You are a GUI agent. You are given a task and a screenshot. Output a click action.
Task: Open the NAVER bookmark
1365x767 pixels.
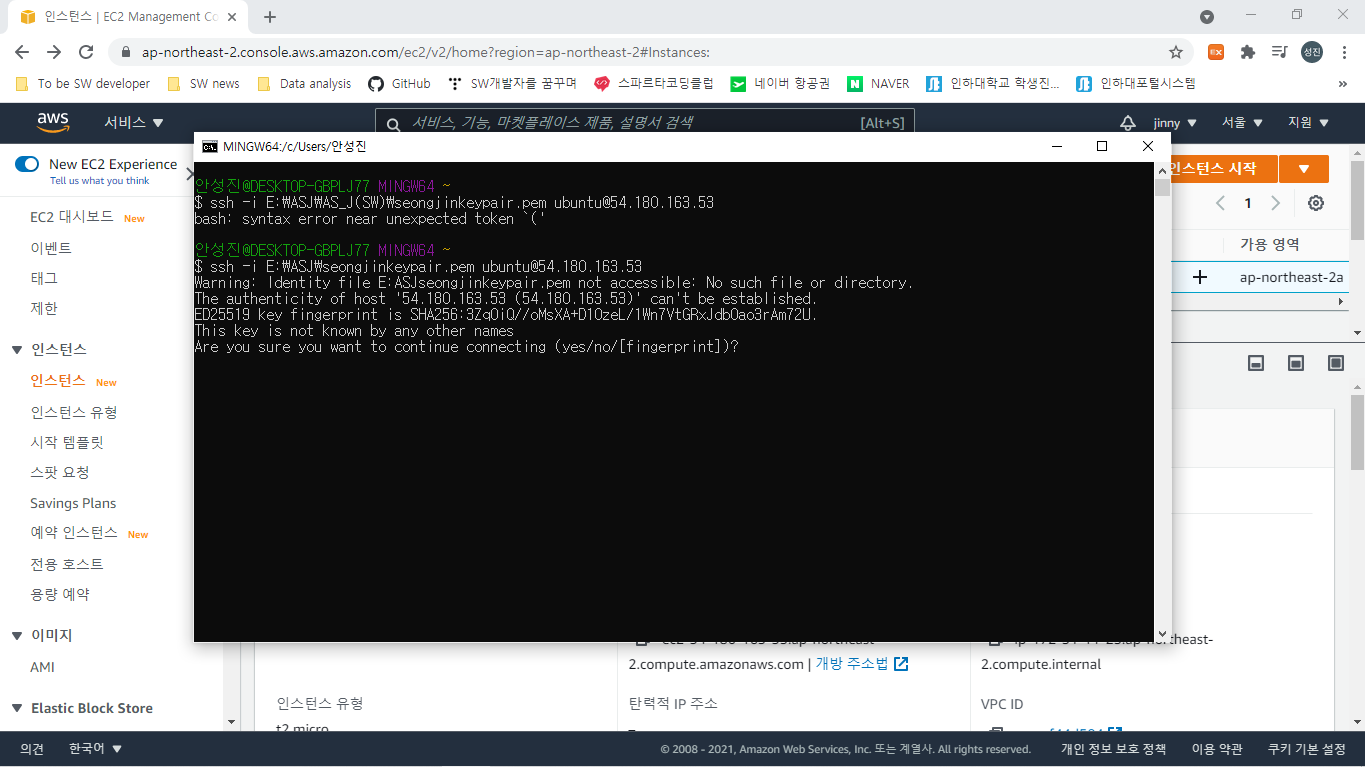[878, 84]
